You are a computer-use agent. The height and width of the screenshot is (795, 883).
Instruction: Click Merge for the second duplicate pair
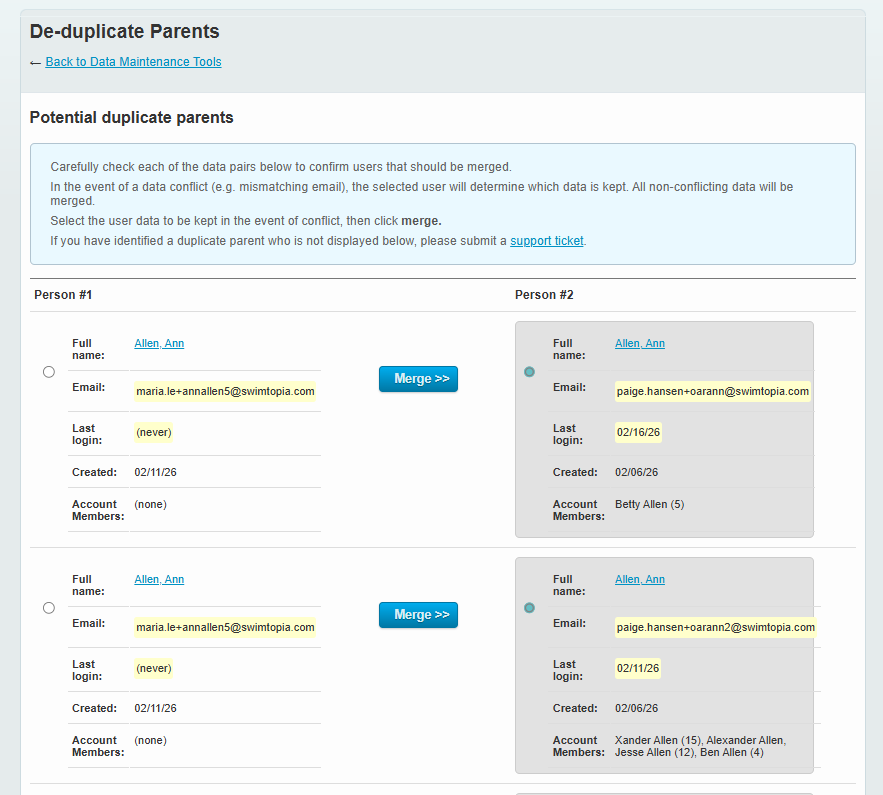tap(418, 615)
